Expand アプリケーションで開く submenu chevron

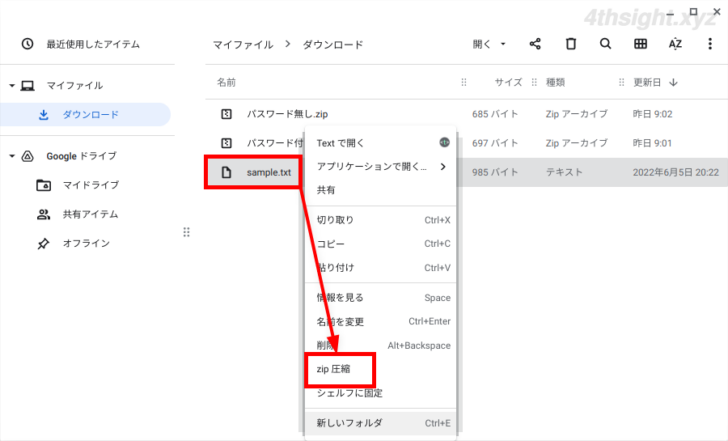(443, 166)
